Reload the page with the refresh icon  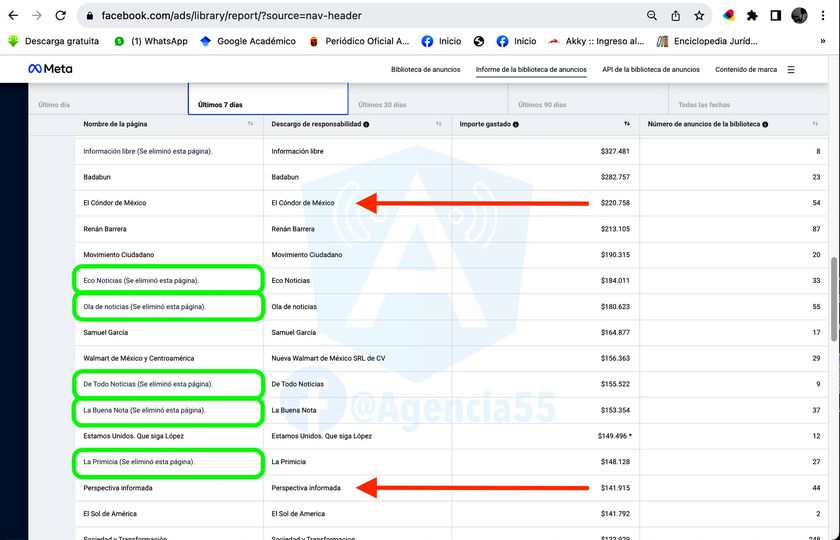[61, 16]
